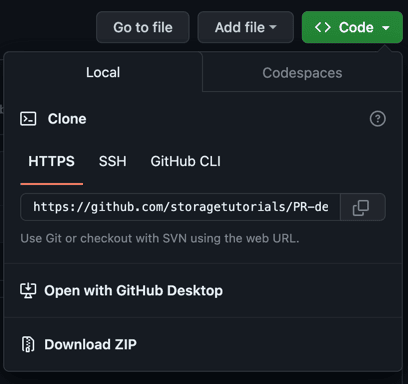The width and height of the screenshot is (408, 384).
Task: Expand the Code button dropdown arrow
Action: (x=386, y=28)
